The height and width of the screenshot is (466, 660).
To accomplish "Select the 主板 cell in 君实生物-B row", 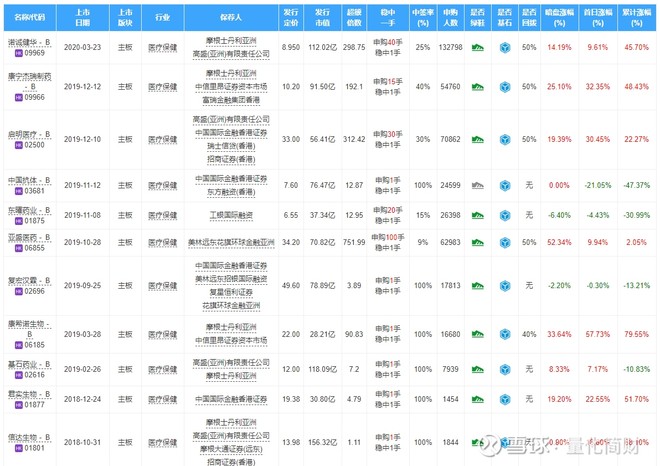I will [125, 399].
